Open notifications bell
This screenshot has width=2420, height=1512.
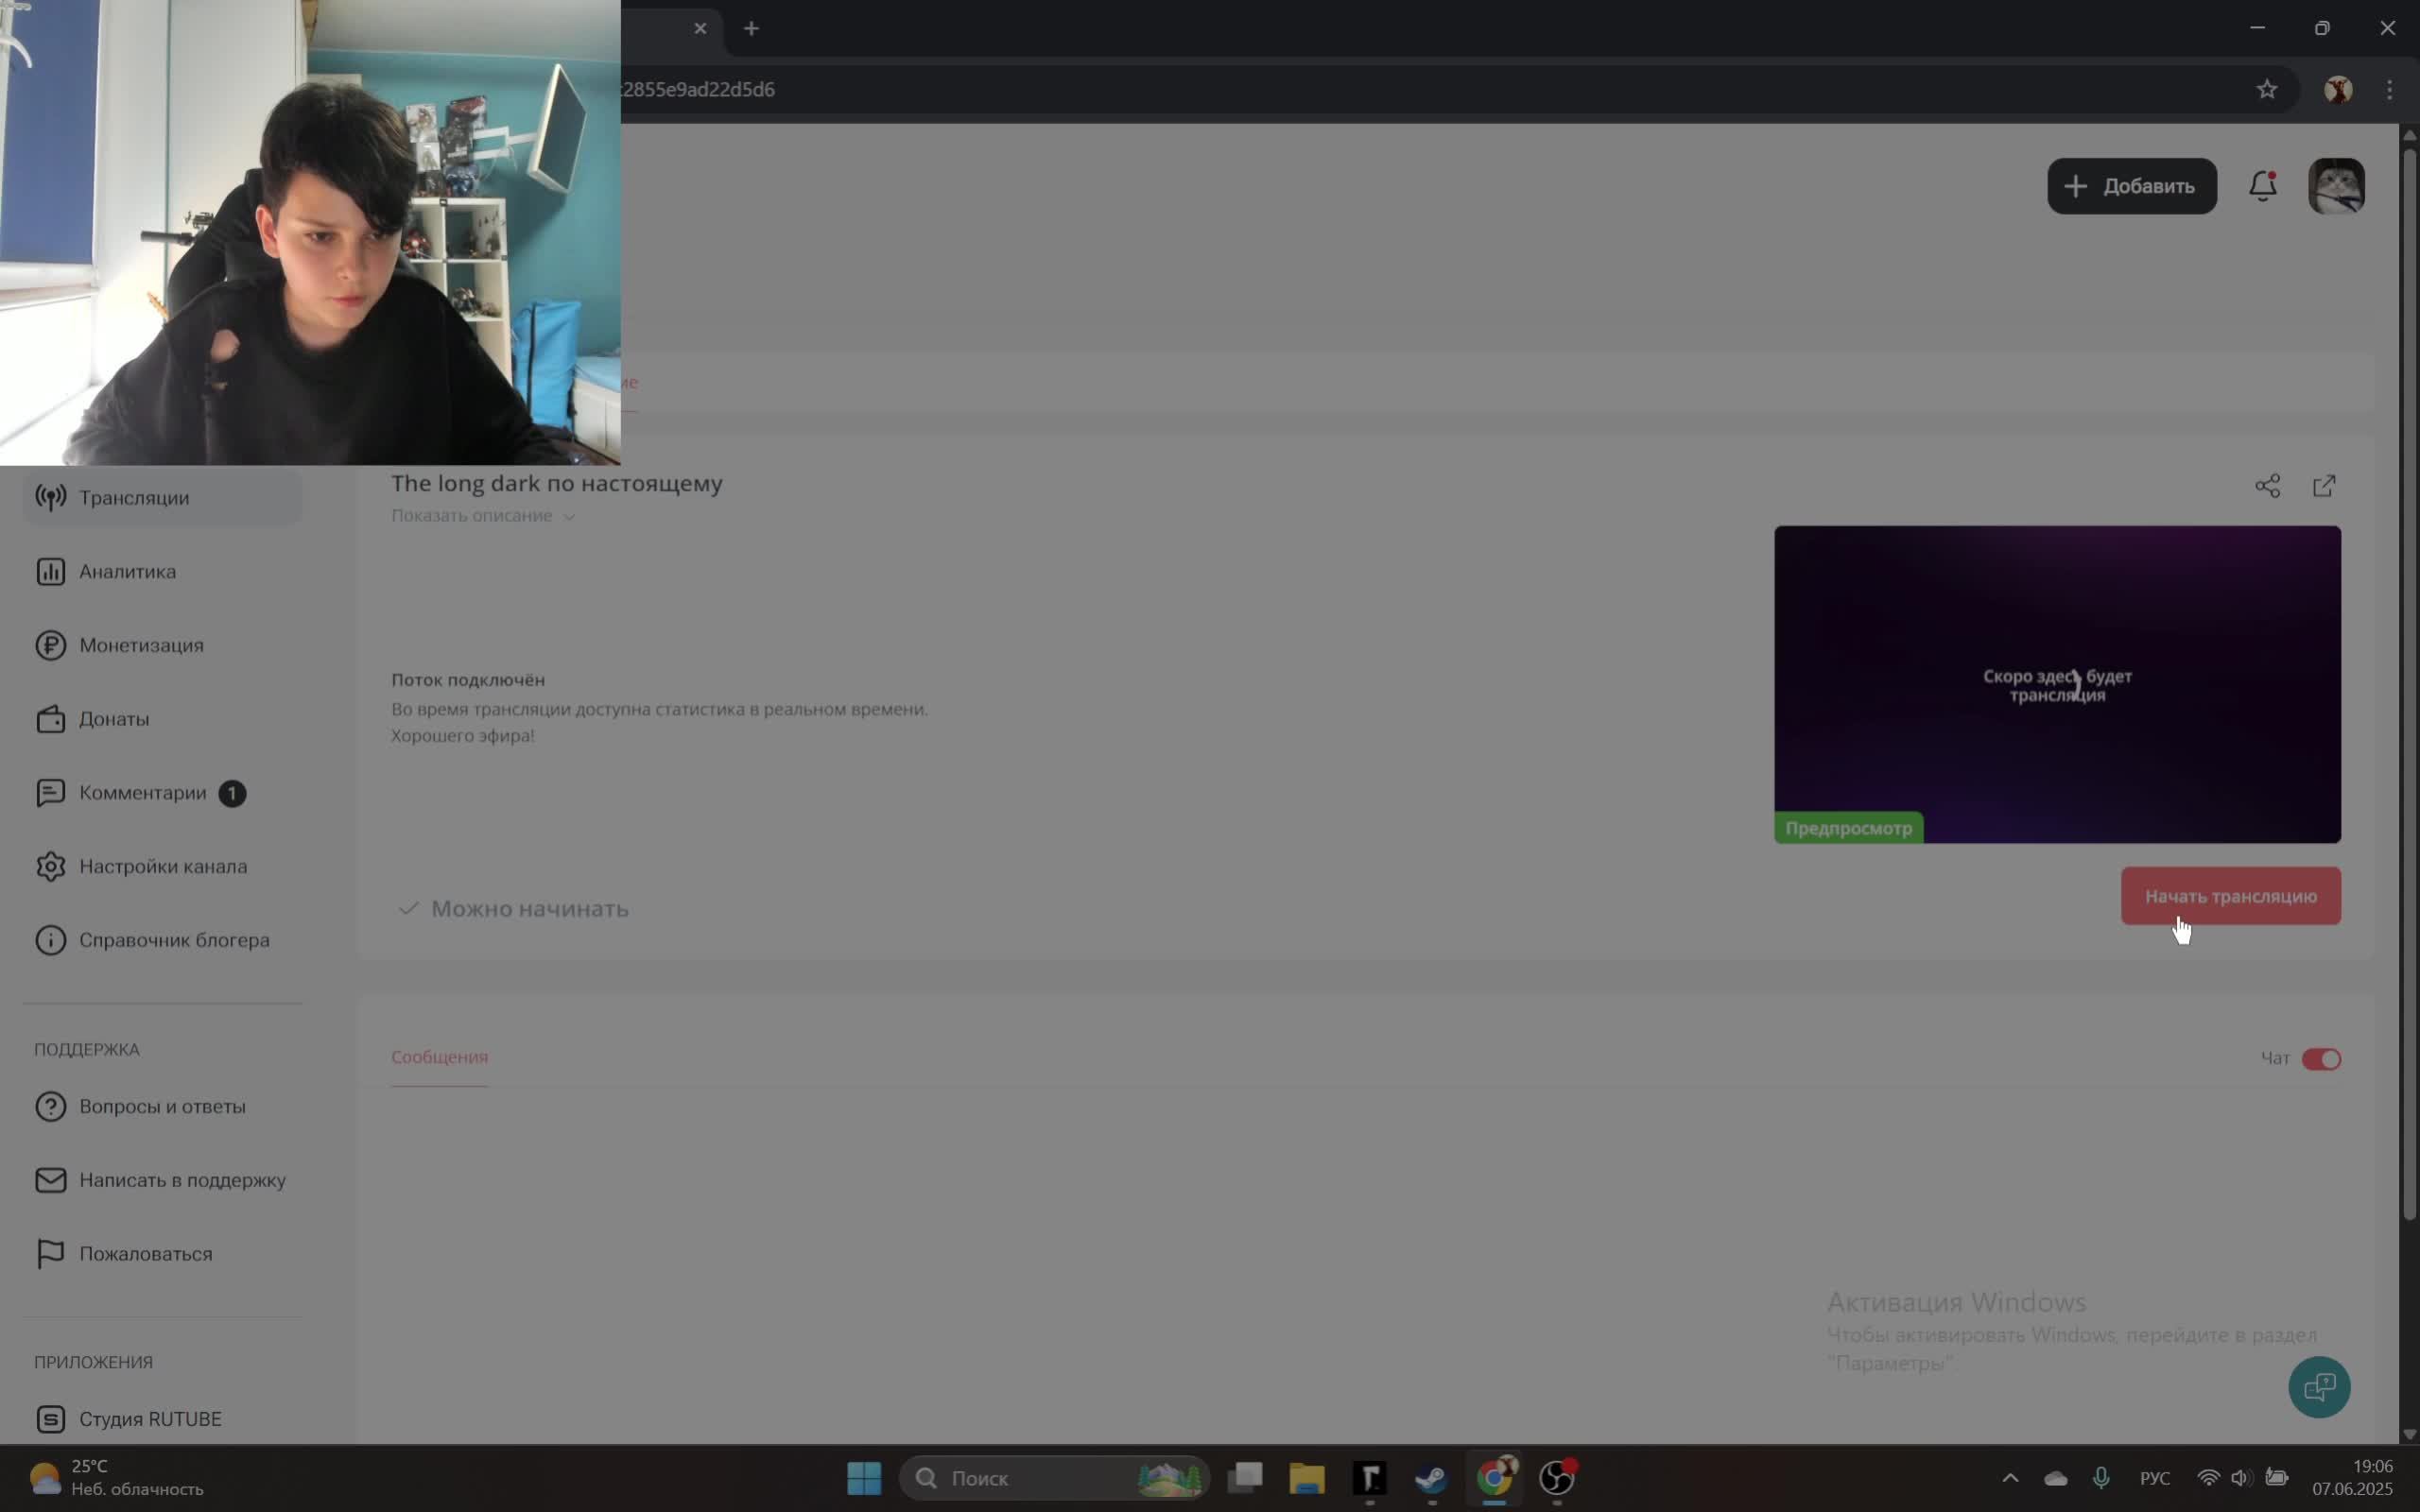(x=2262, y=186)
